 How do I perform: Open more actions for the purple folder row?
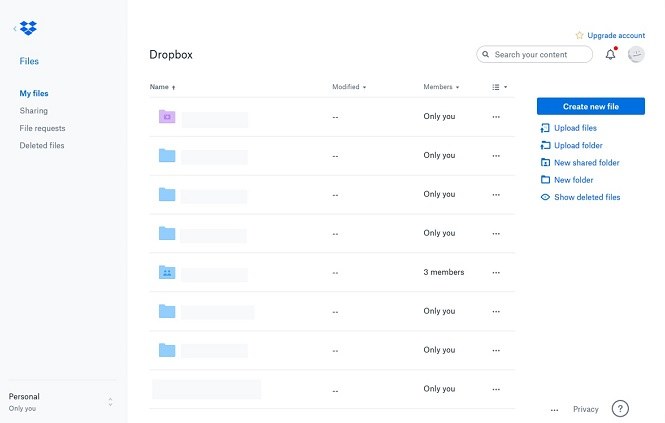(x=496, y=117)
